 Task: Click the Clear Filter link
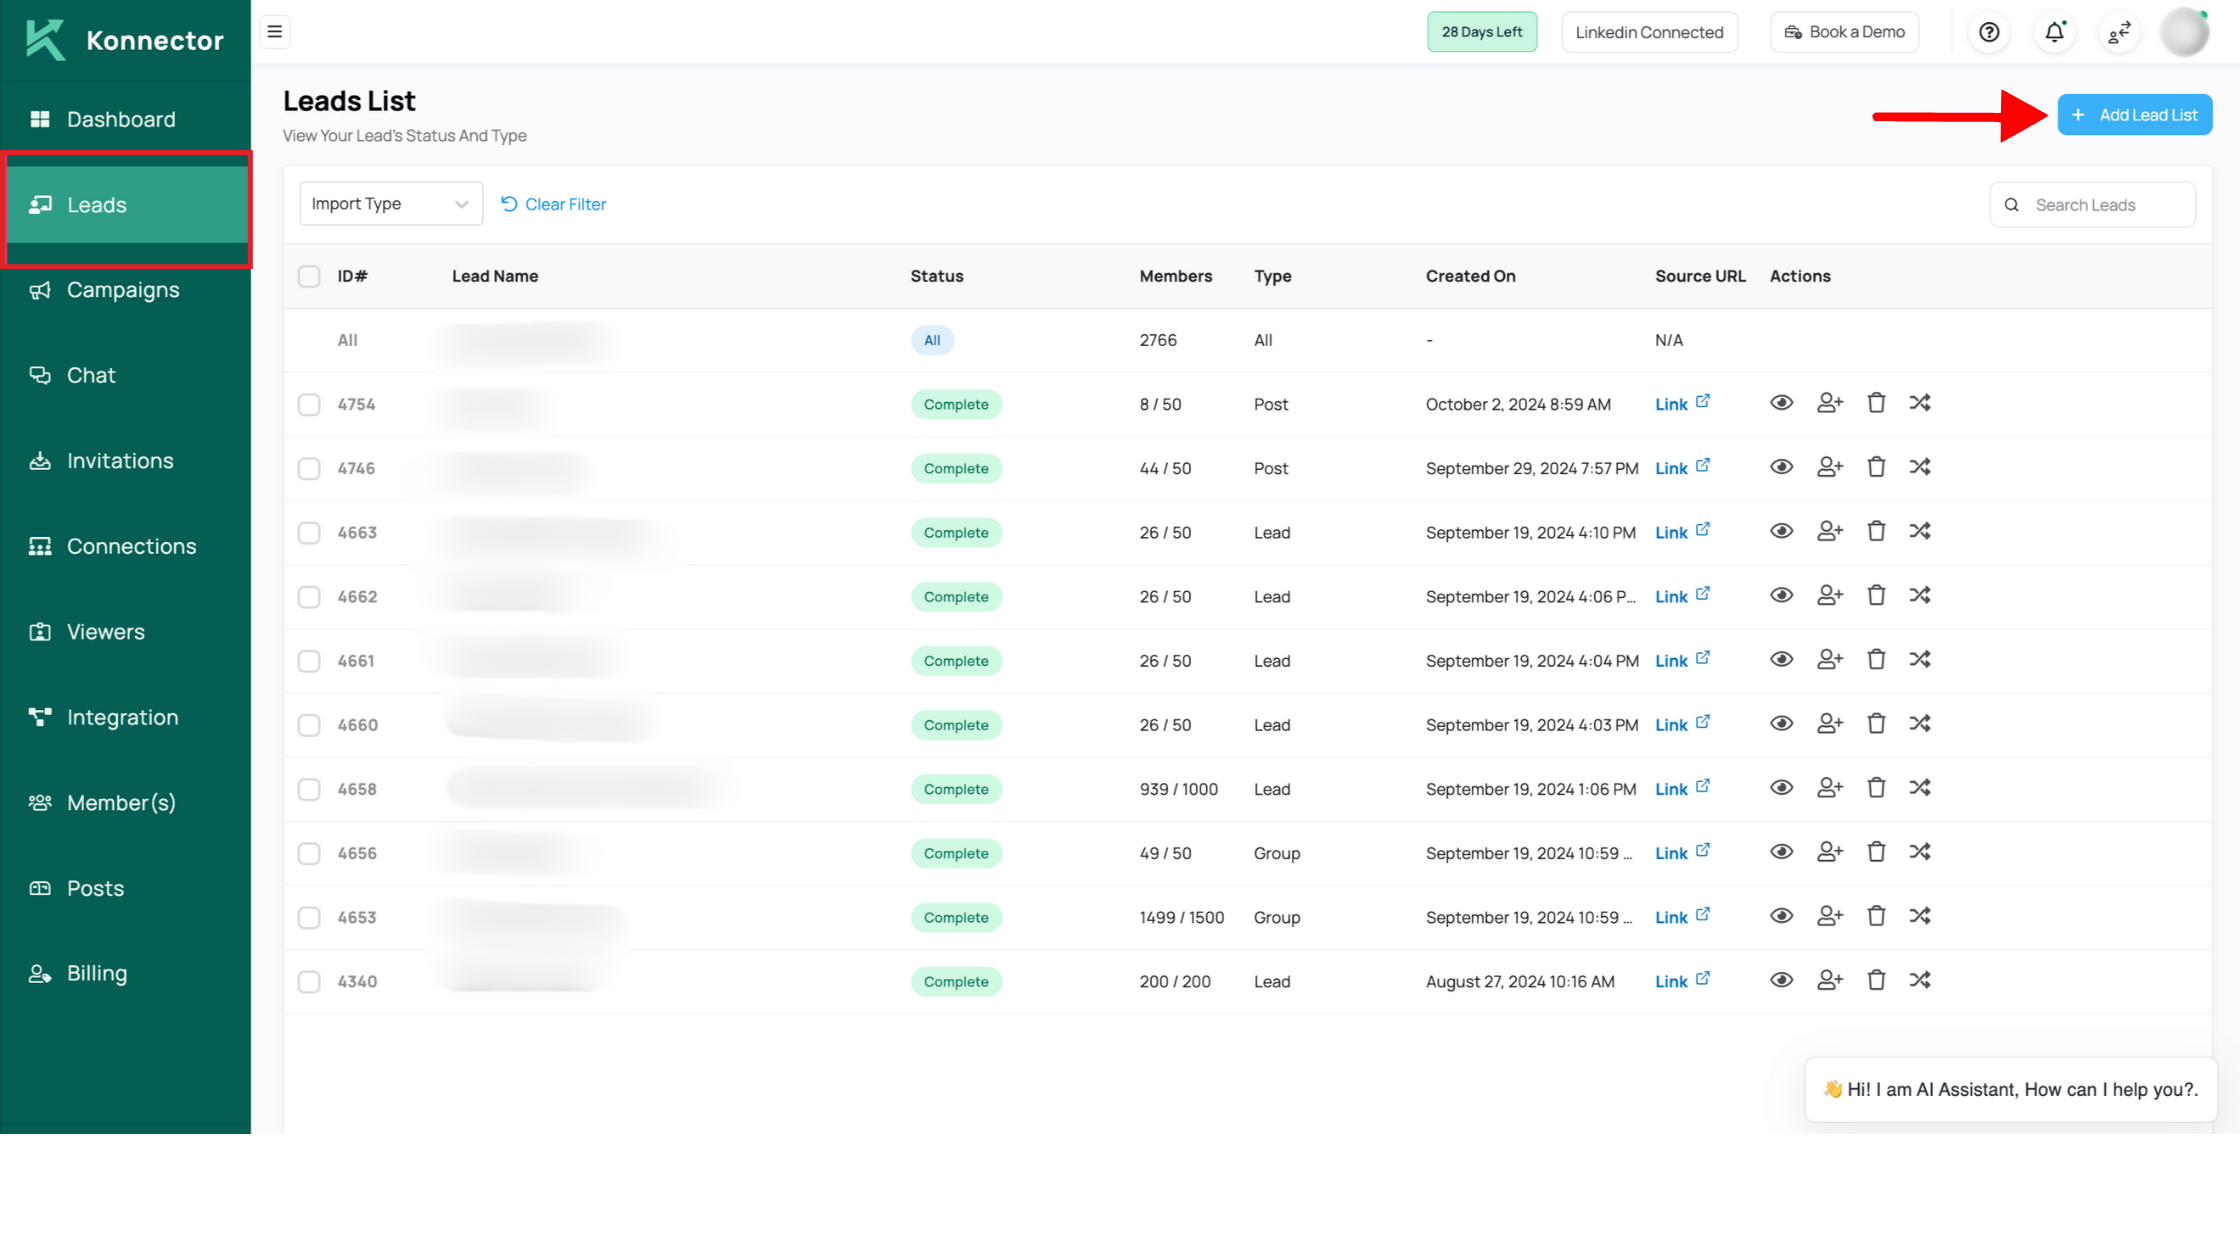tap(552, 202)
